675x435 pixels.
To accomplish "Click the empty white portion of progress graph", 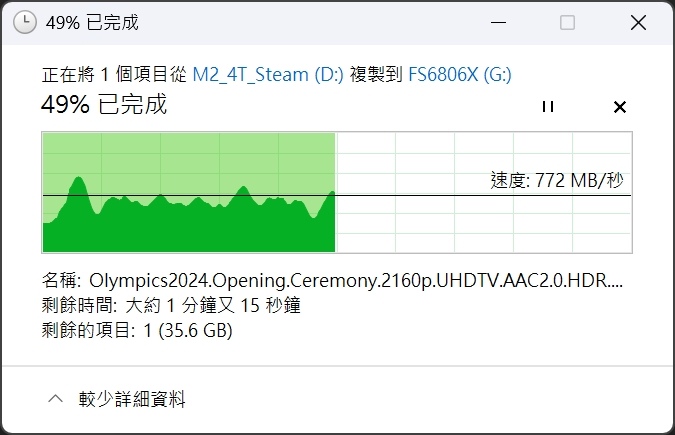I will pyautogui.click(x=484, y=224).
